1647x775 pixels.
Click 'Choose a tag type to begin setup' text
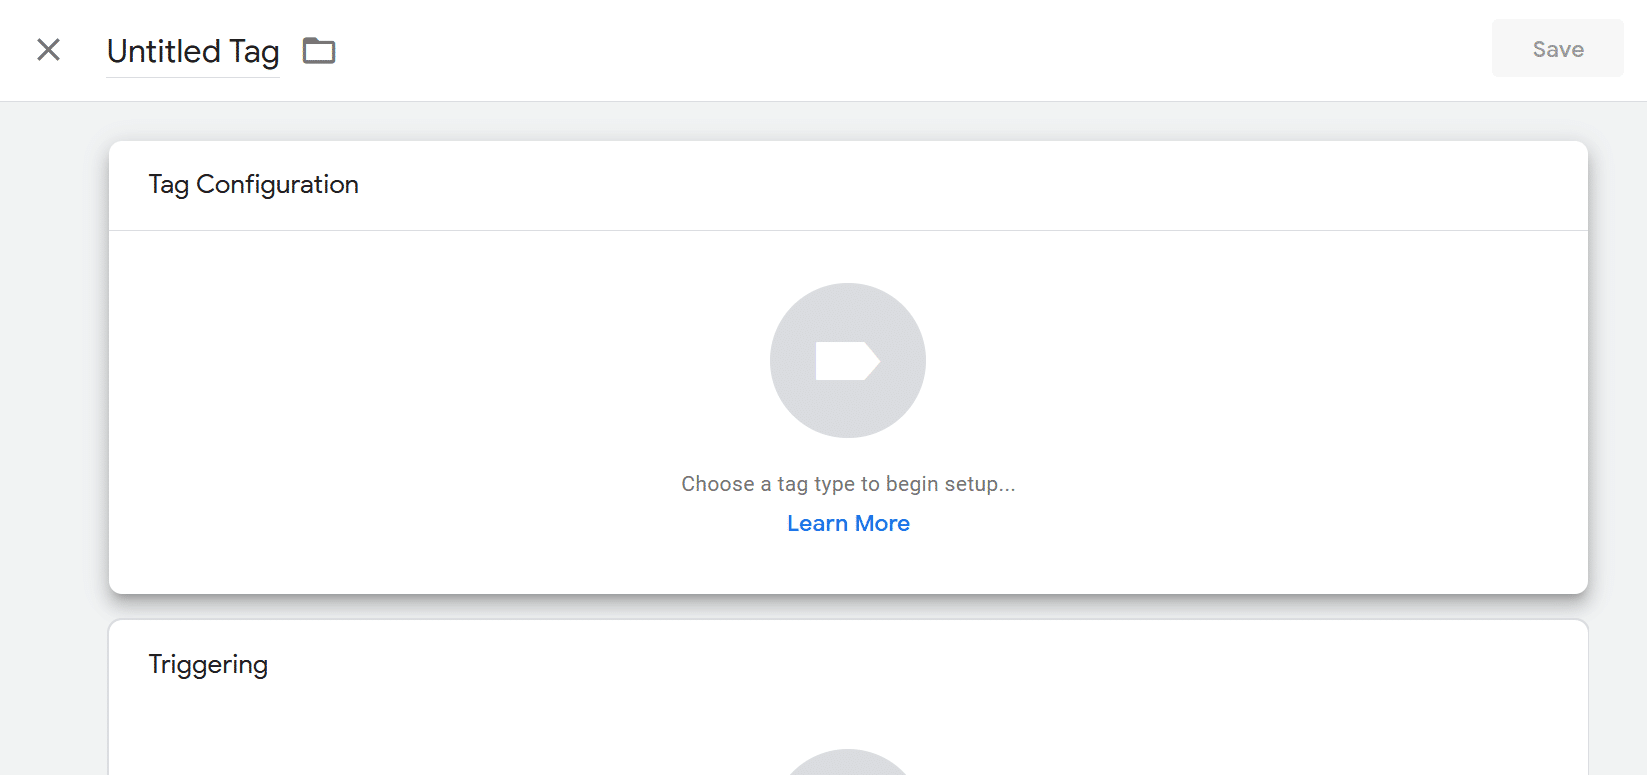point(848,484)
